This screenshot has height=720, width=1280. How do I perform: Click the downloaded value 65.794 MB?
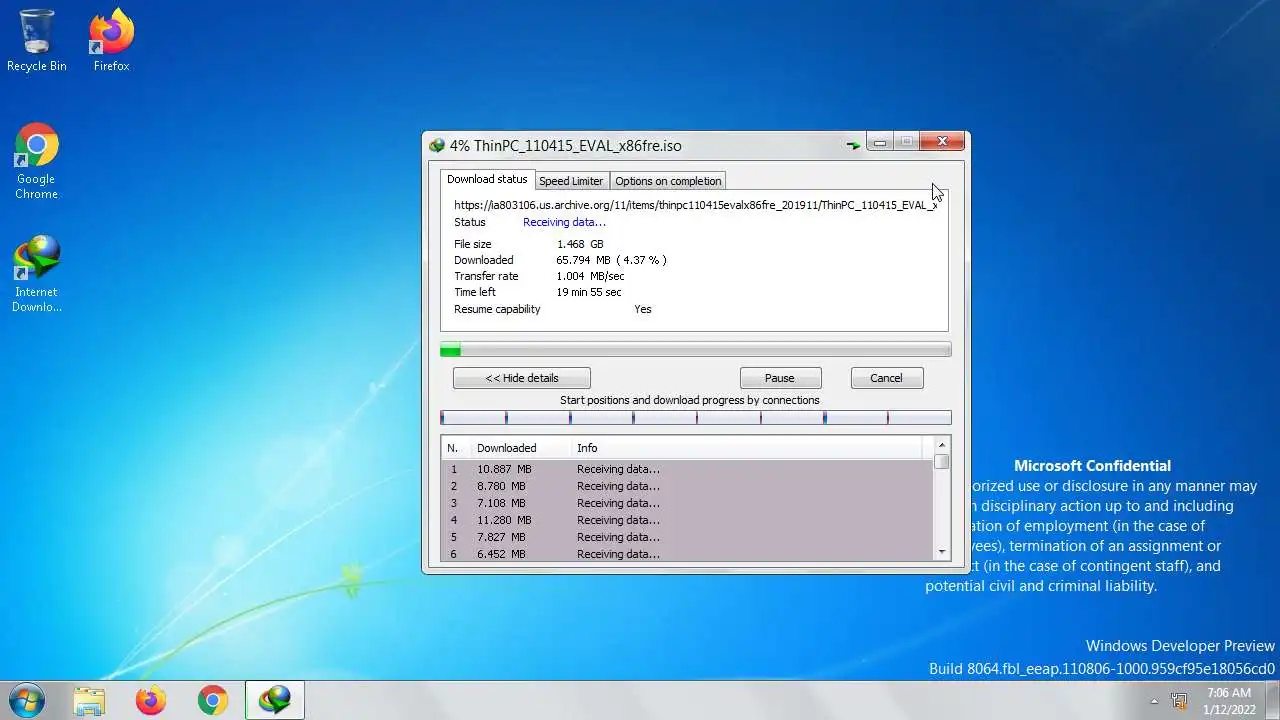611,260
